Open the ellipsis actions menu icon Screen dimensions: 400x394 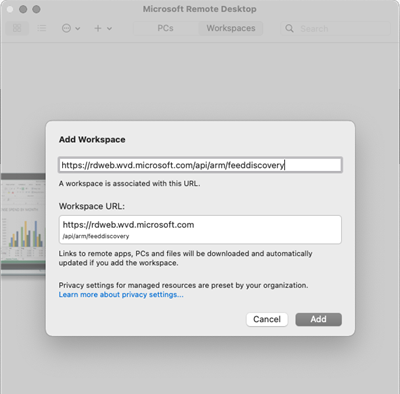click(66, 28)
